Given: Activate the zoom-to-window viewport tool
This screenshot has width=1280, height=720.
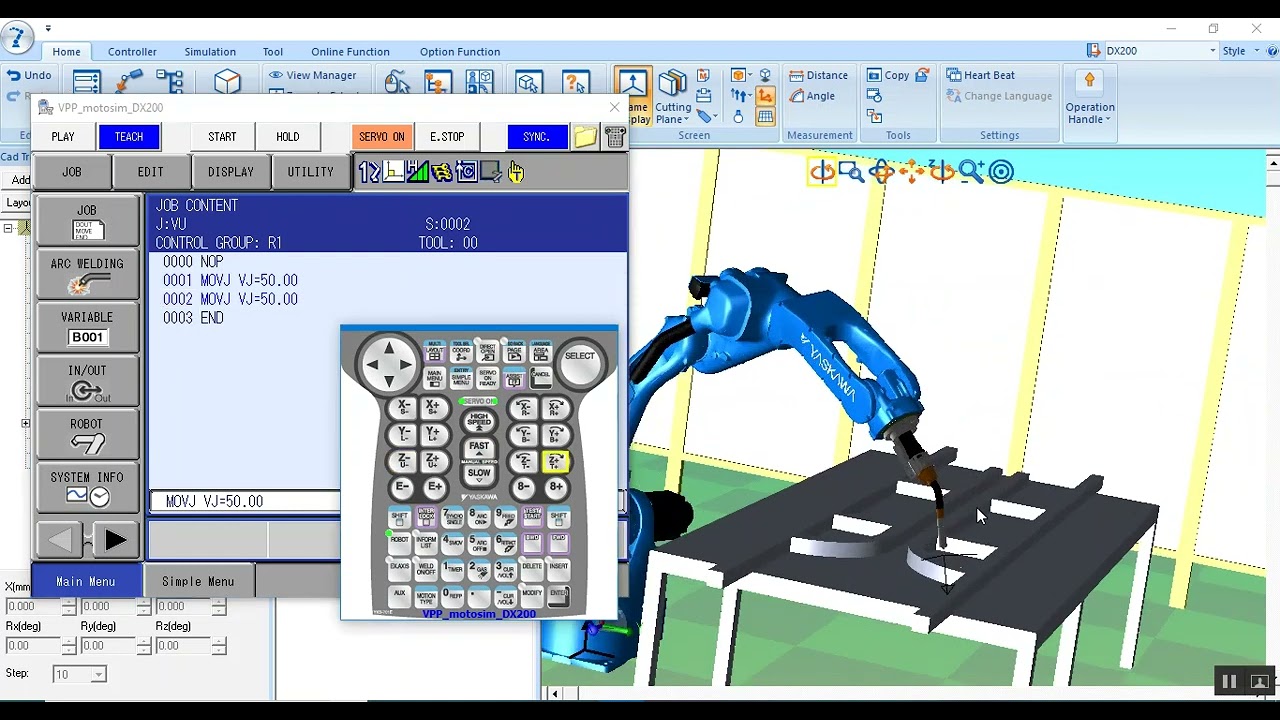Looking at the screenshot, I should (x=852, y=172).
